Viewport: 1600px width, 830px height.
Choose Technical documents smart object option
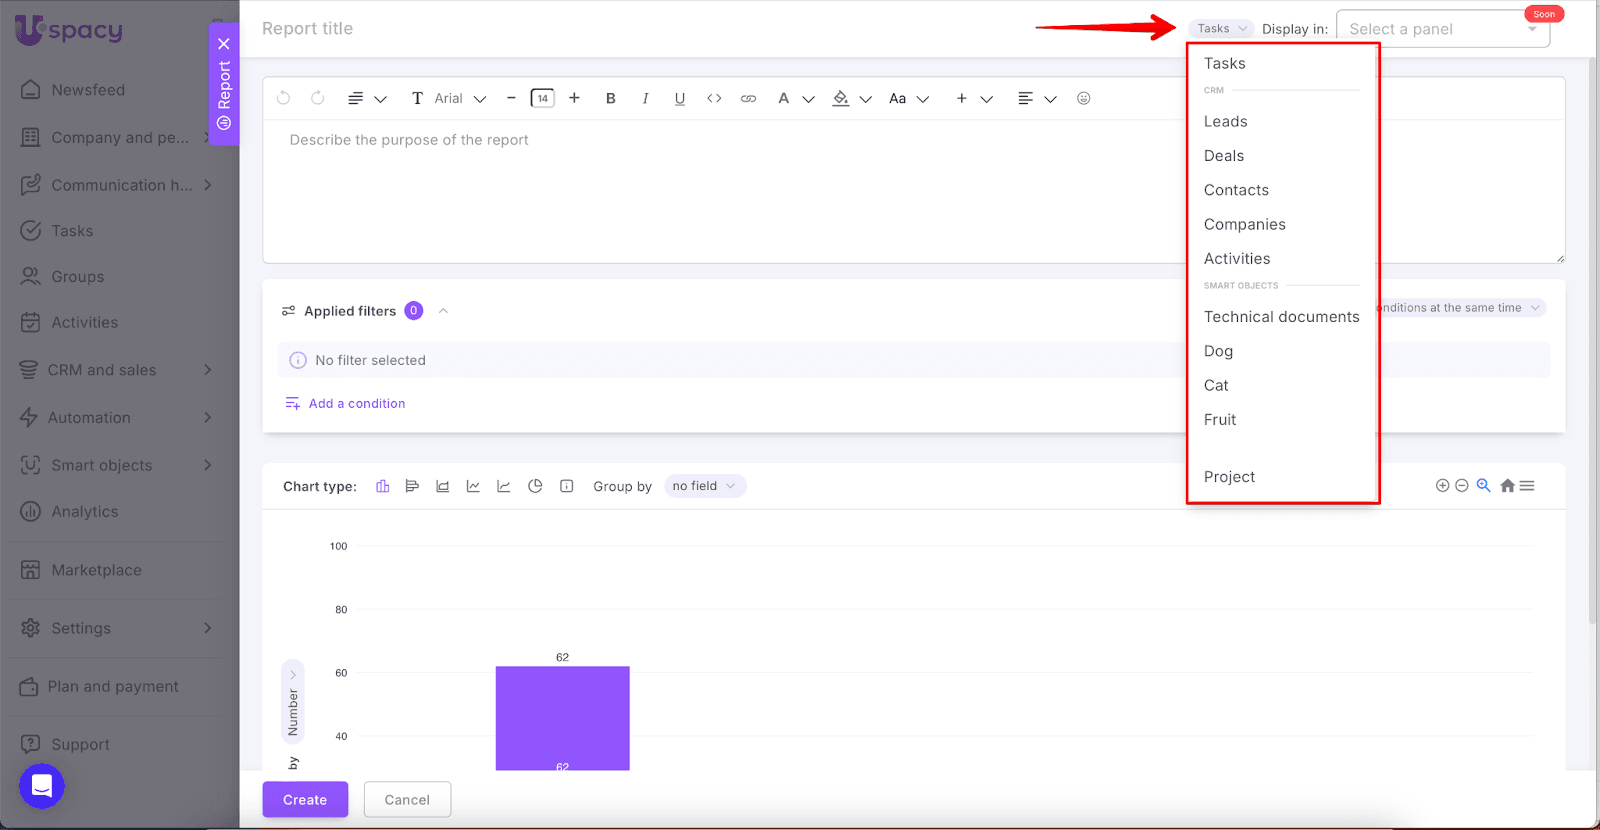pyautogui.click(x=1281, y=317)
